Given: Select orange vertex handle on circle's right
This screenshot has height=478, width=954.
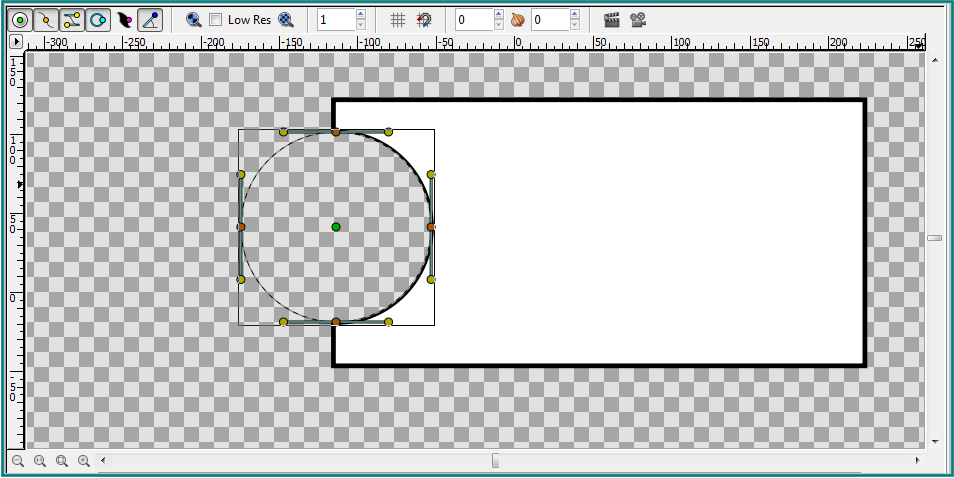Looking at the screenshot, I should coord(431,227).
